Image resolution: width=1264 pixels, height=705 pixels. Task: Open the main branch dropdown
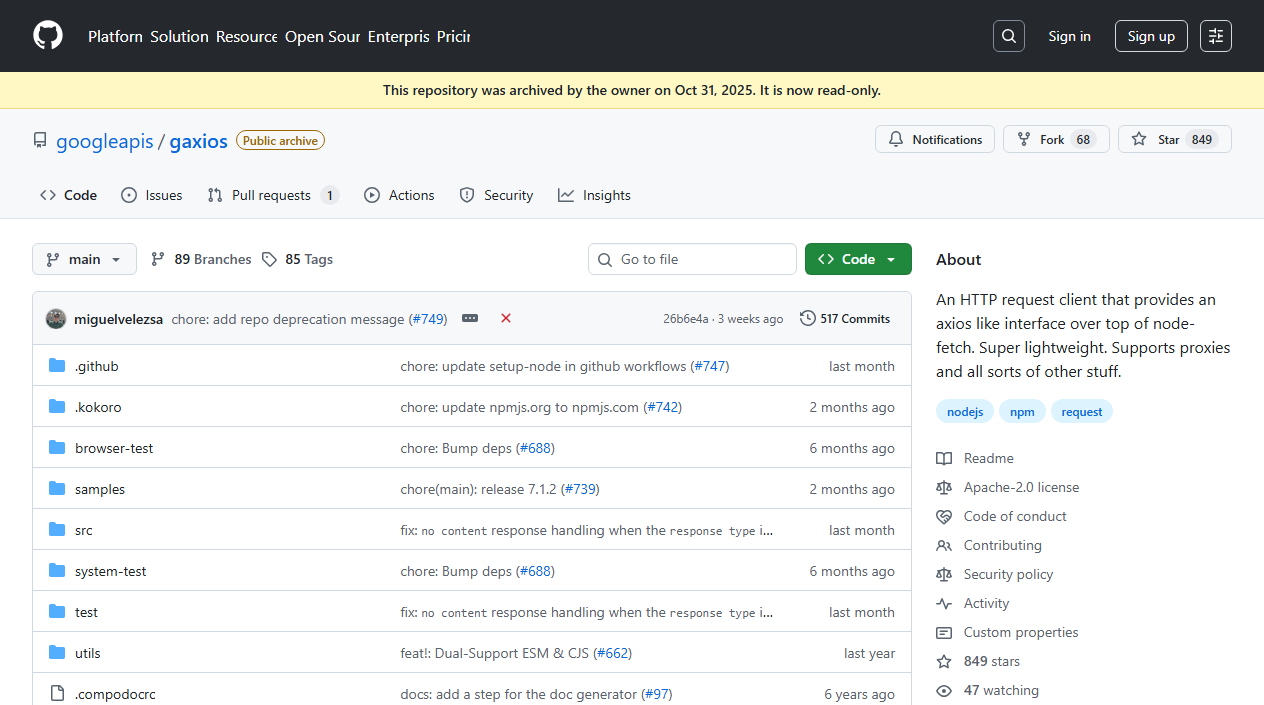coord(84,259)
